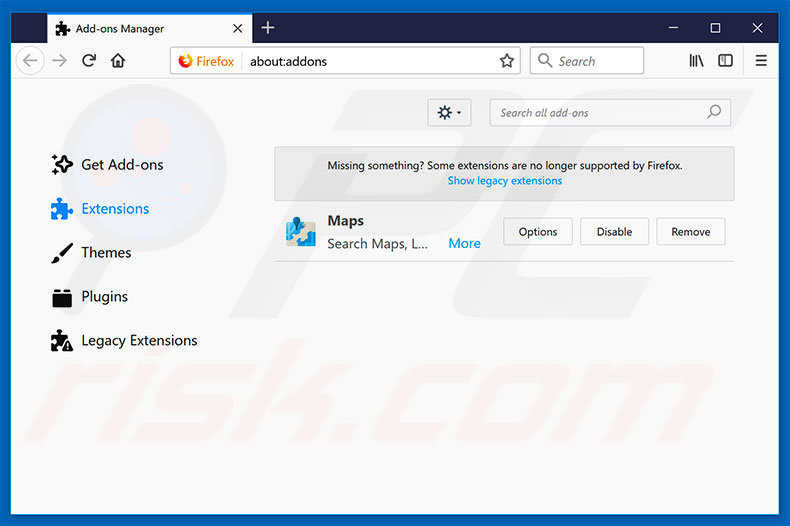Go to the Firefox home page

click(x=118, y=61)
